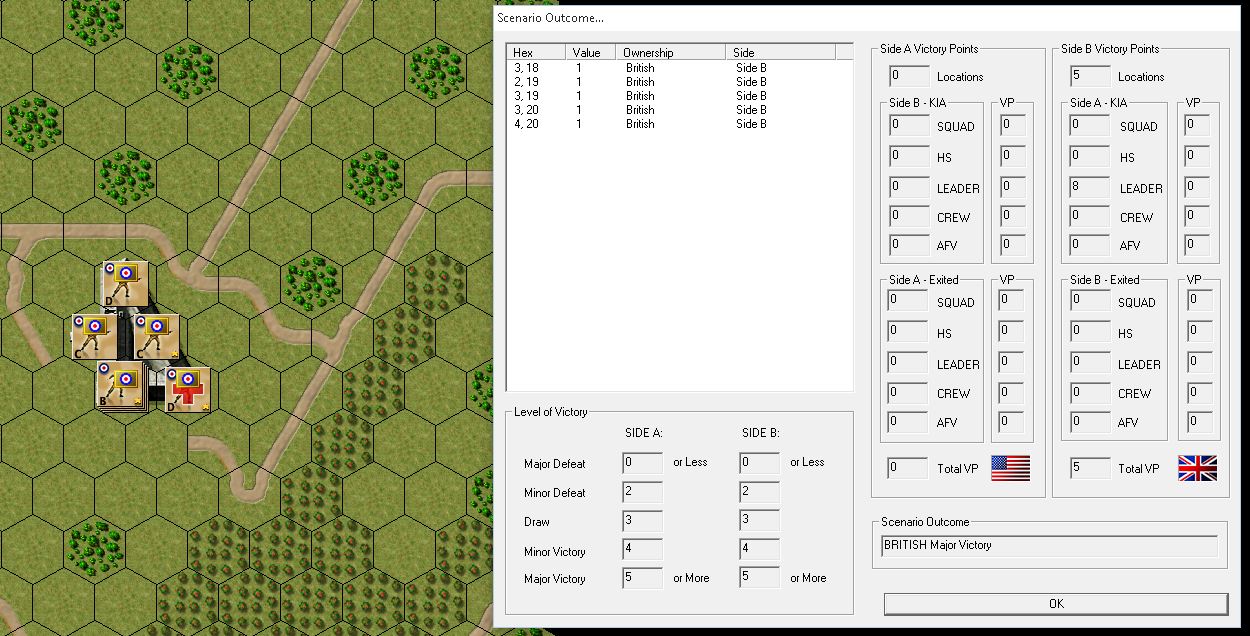The height and width of the screenshot is (636, 1250).
Task: Click the SIDE A Minor Defeat threshold field
Action: click(x=643, y=492)
